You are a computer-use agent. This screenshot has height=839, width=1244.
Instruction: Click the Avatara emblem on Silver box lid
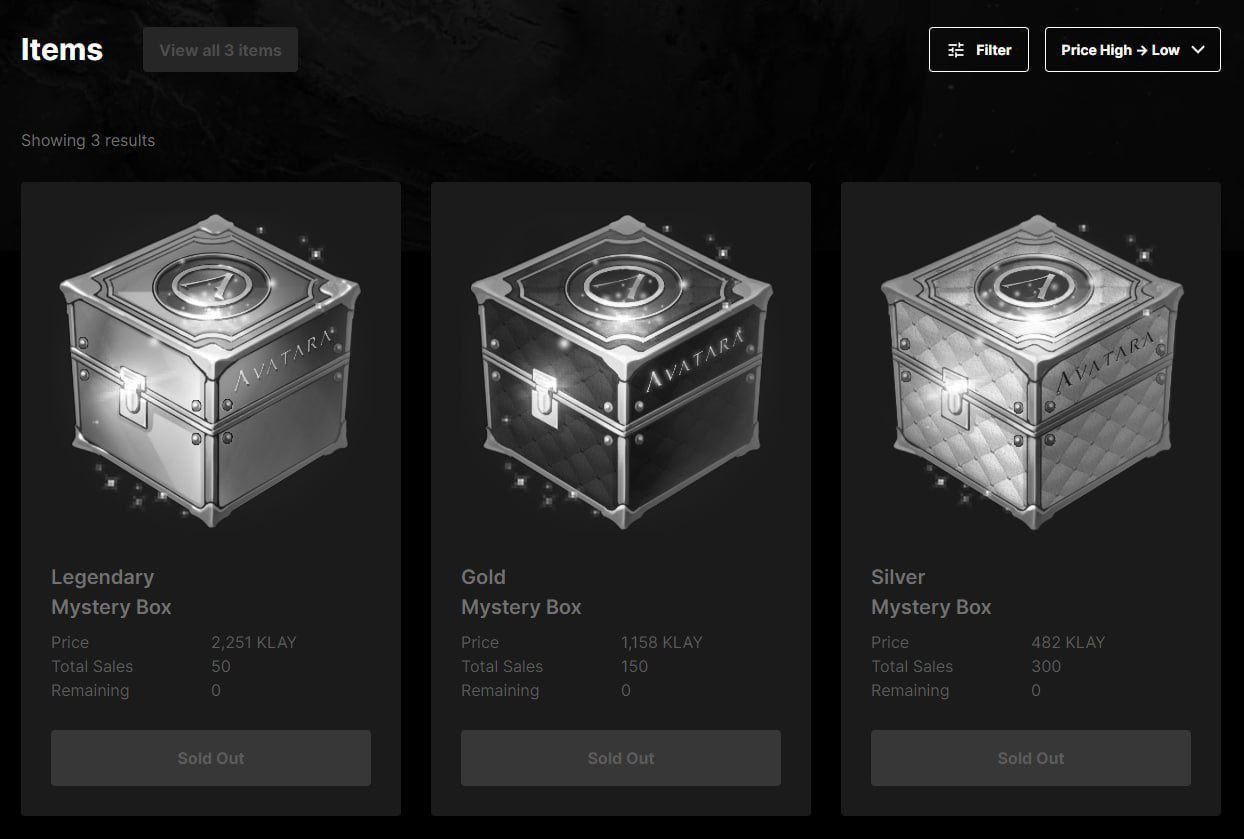click(1032, 284)
